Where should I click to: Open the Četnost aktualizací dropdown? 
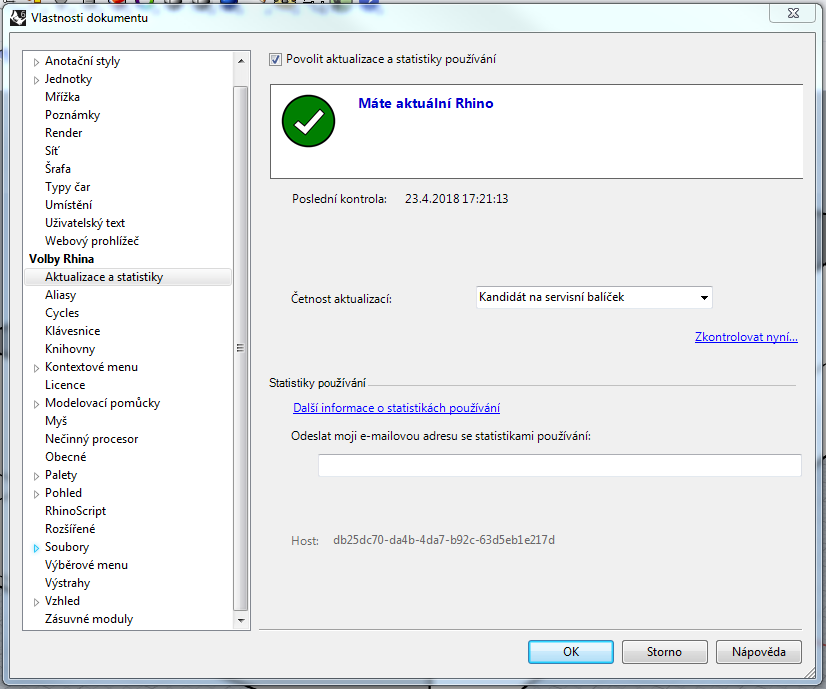(594, 298)
